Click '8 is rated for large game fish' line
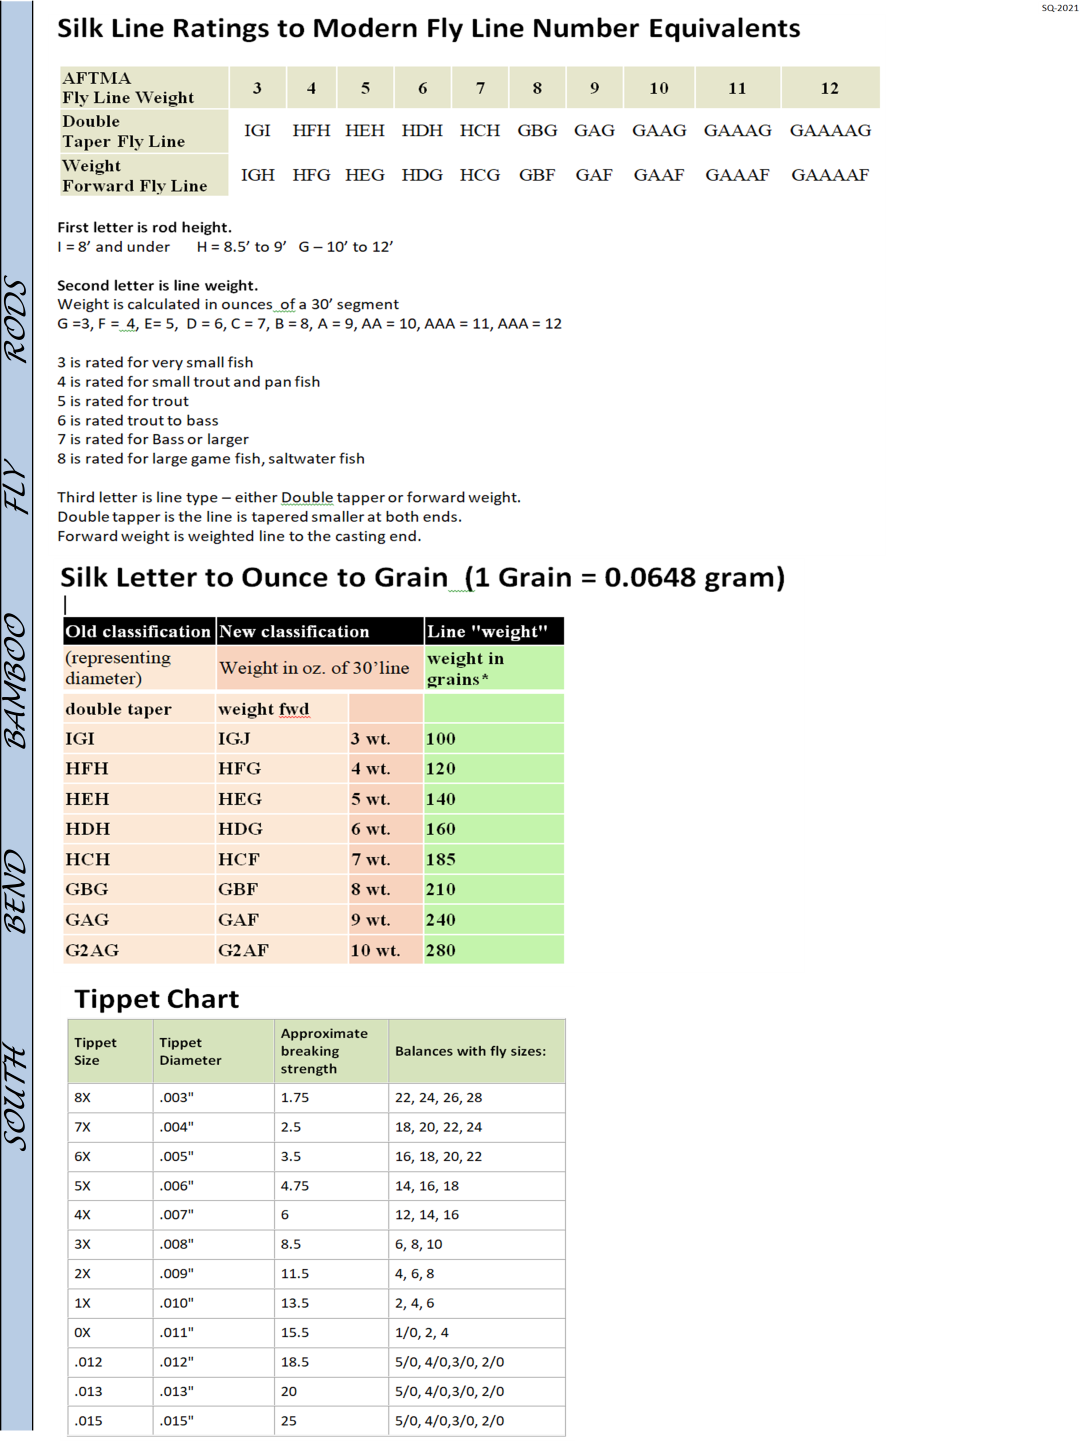Viewport: 1080px width, 1451px height. pos(211,459)
